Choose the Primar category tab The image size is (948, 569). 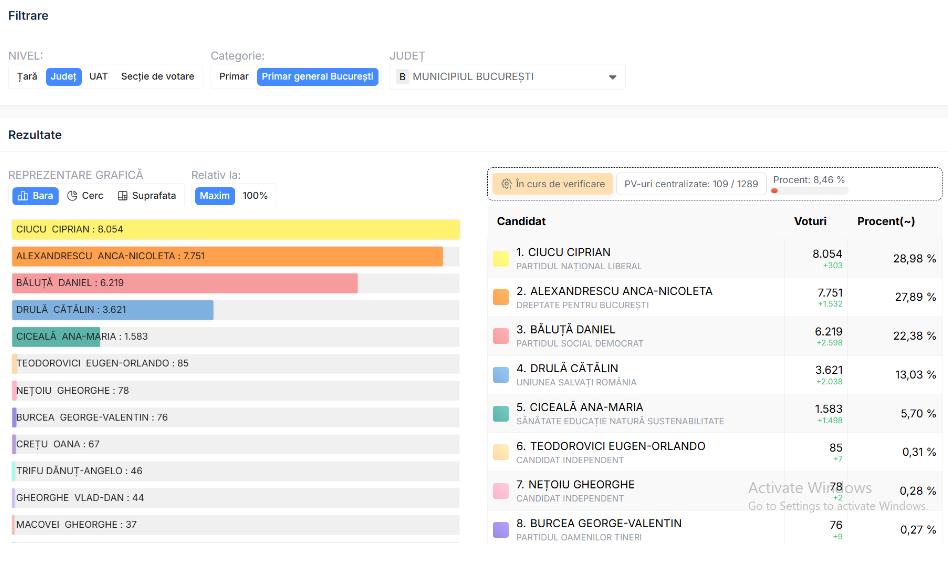(x=234, y=77)
